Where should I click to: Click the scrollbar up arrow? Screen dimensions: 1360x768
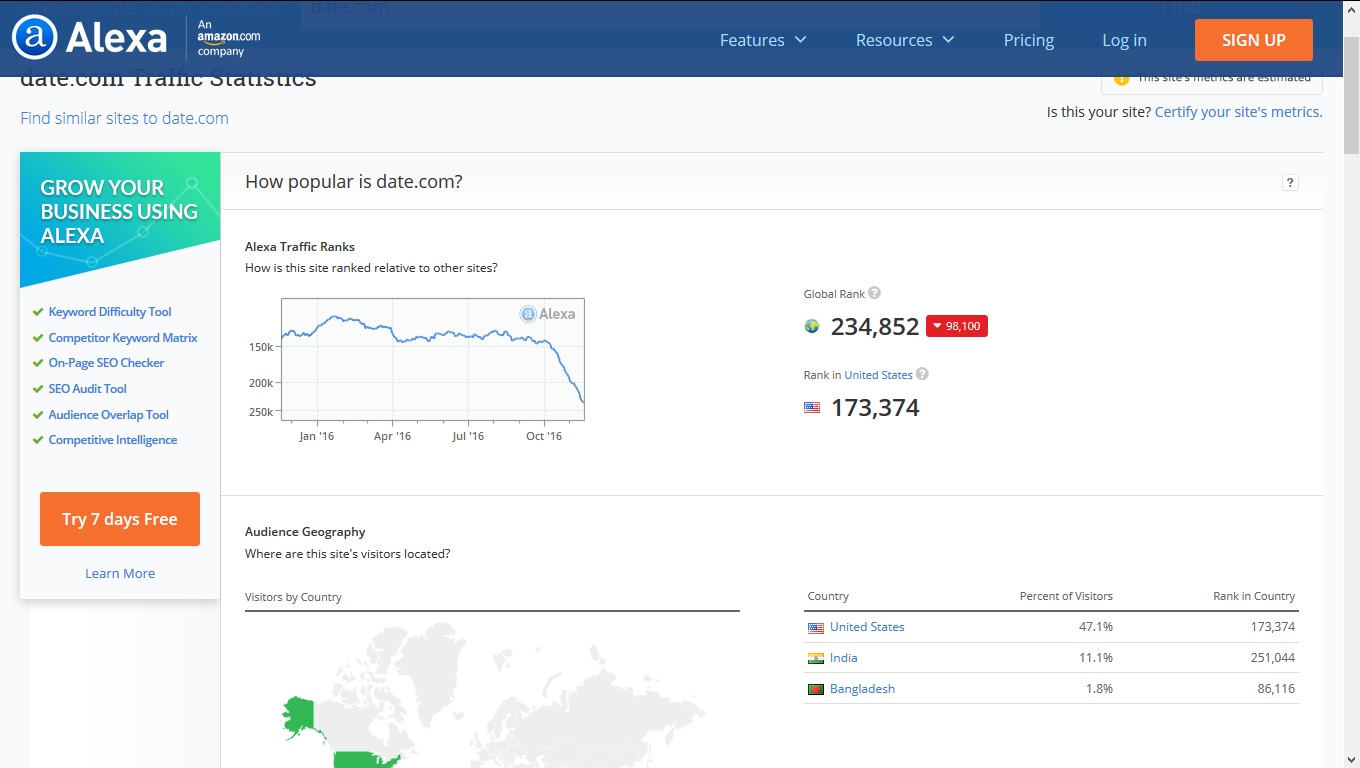[x=1351, y=8]
